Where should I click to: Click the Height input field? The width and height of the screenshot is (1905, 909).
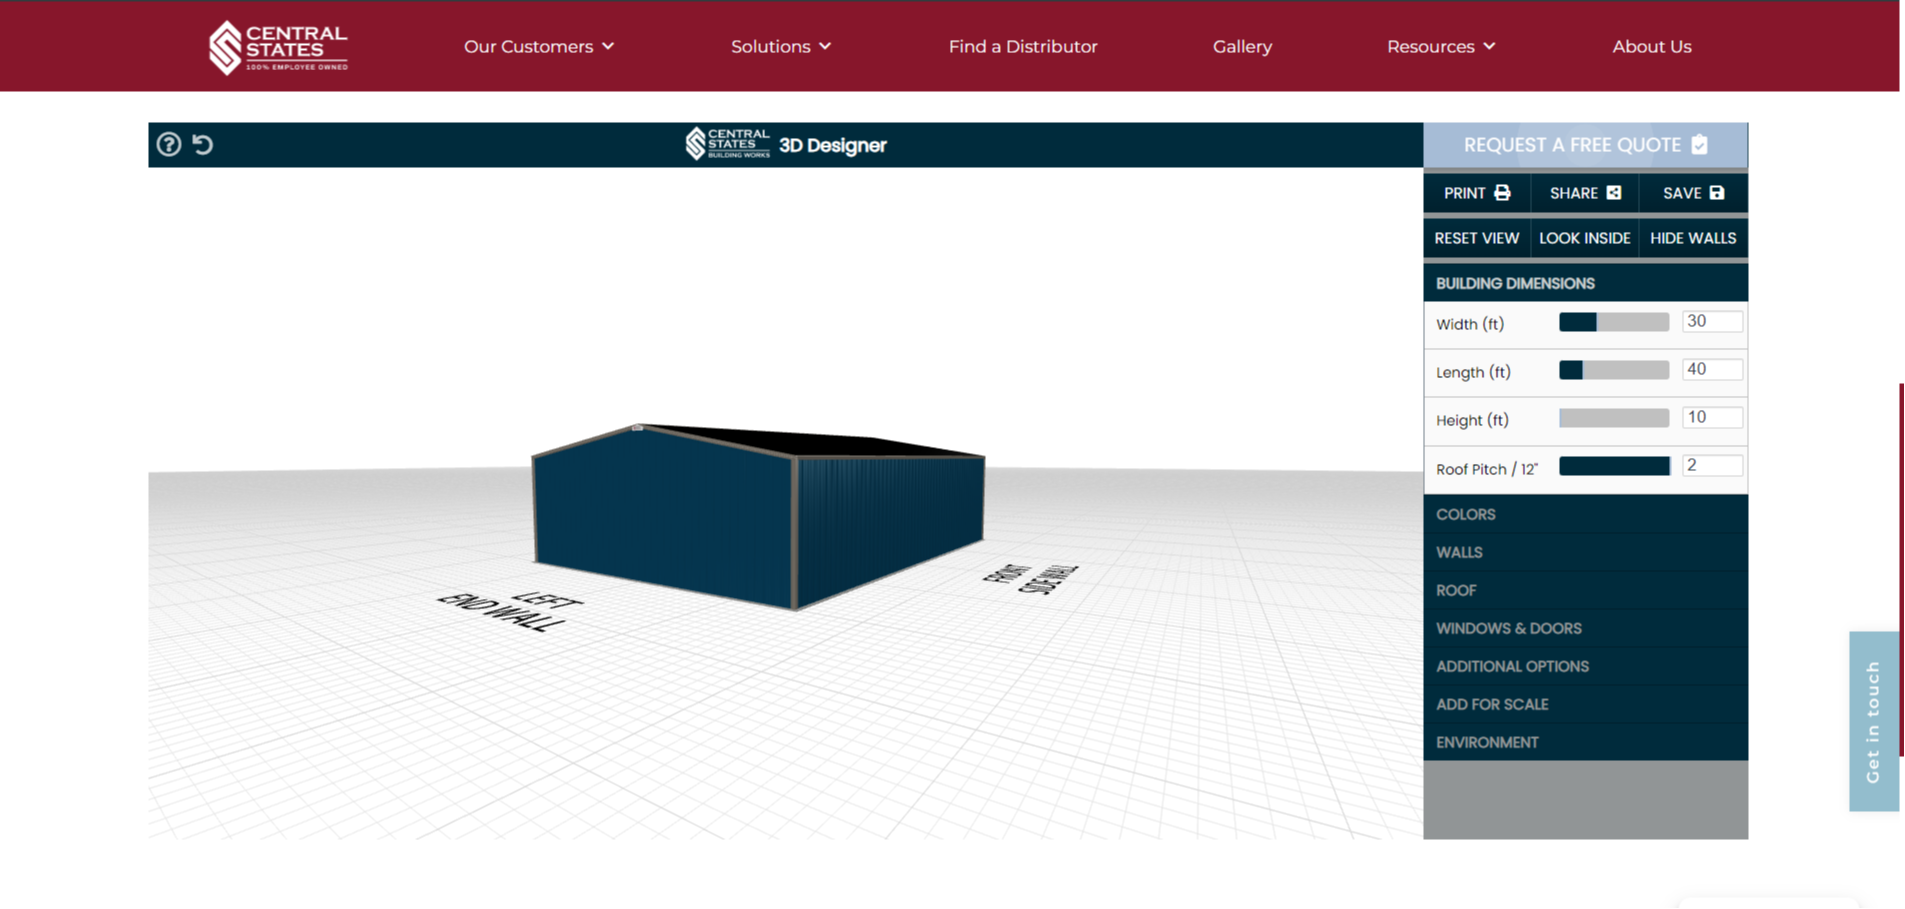click(1712, 417)
